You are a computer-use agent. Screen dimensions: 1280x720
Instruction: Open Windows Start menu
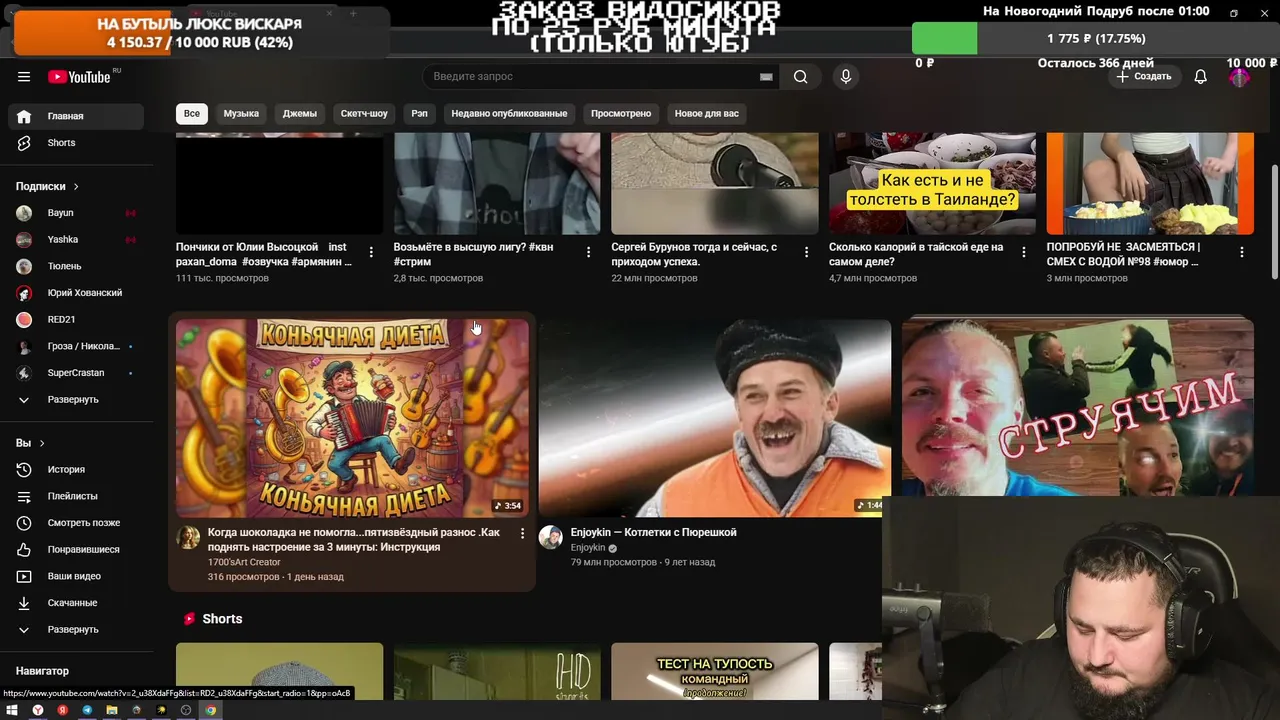coord(13,710)
